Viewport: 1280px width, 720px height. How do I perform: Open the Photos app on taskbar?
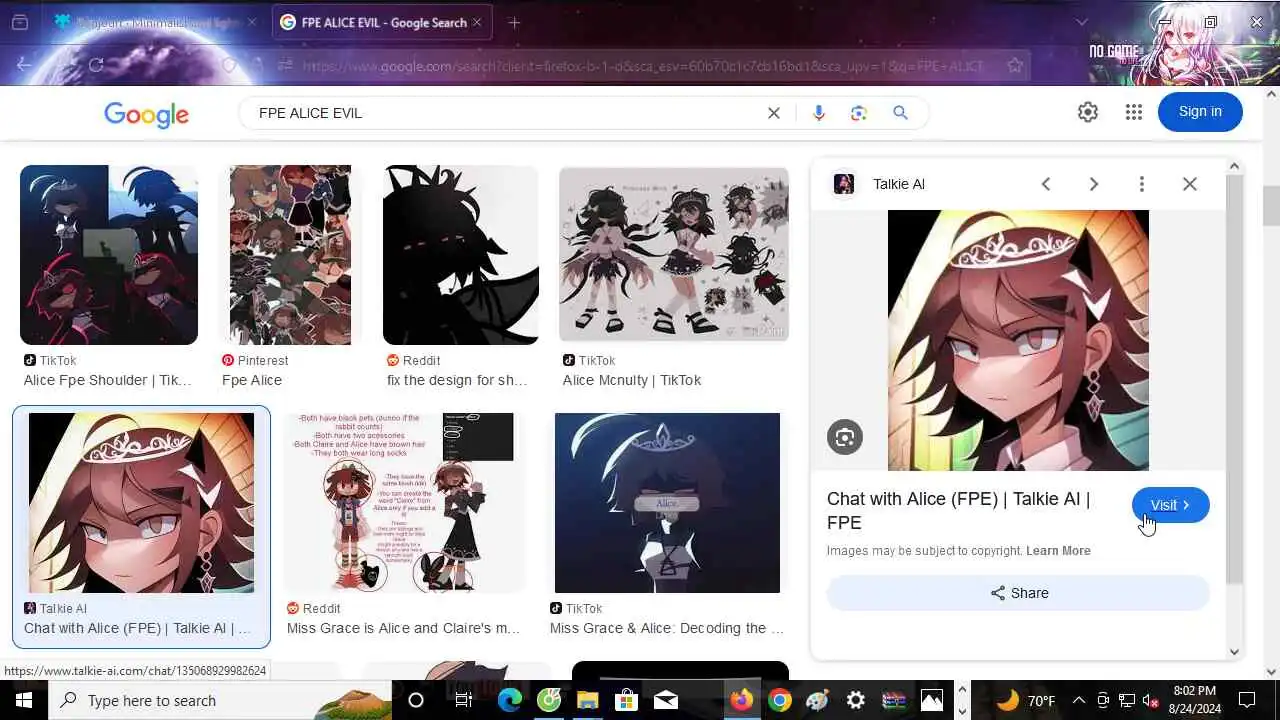(932, 700)
